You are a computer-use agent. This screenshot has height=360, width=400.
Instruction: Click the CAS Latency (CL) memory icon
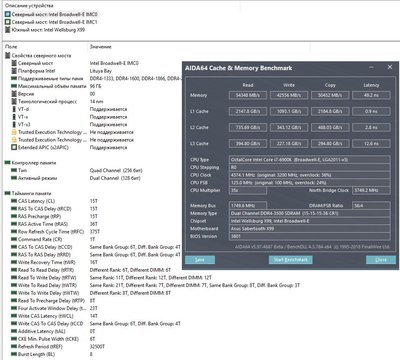[x=14, y=201]
